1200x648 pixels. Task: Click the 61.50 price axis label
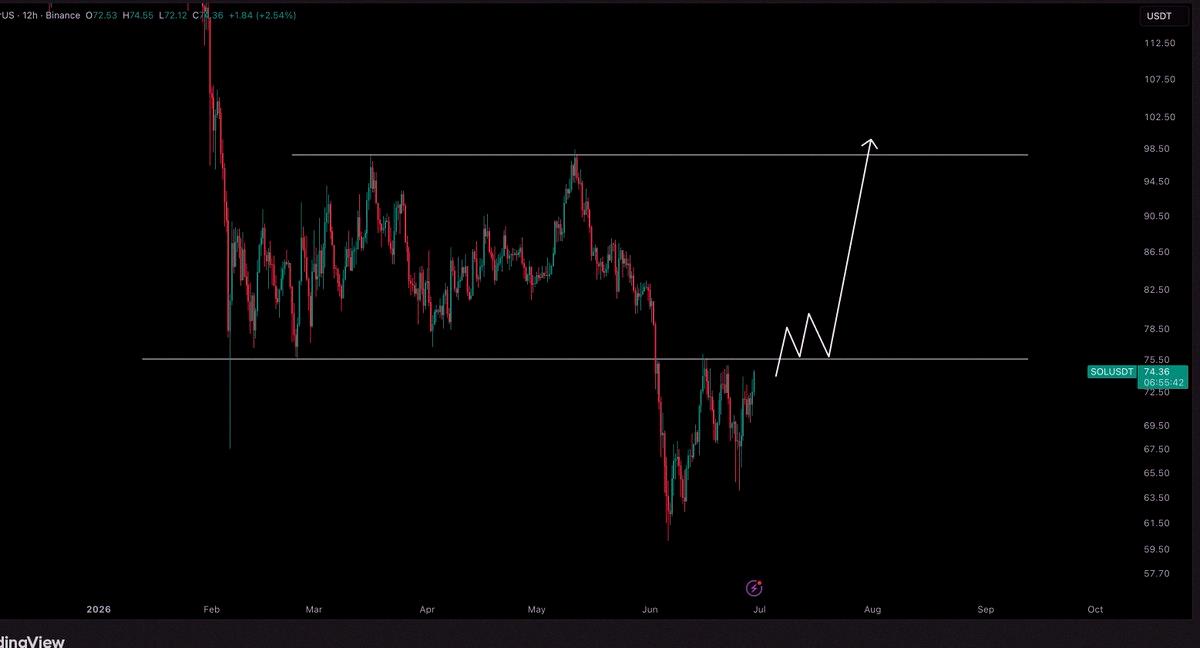1156,524
